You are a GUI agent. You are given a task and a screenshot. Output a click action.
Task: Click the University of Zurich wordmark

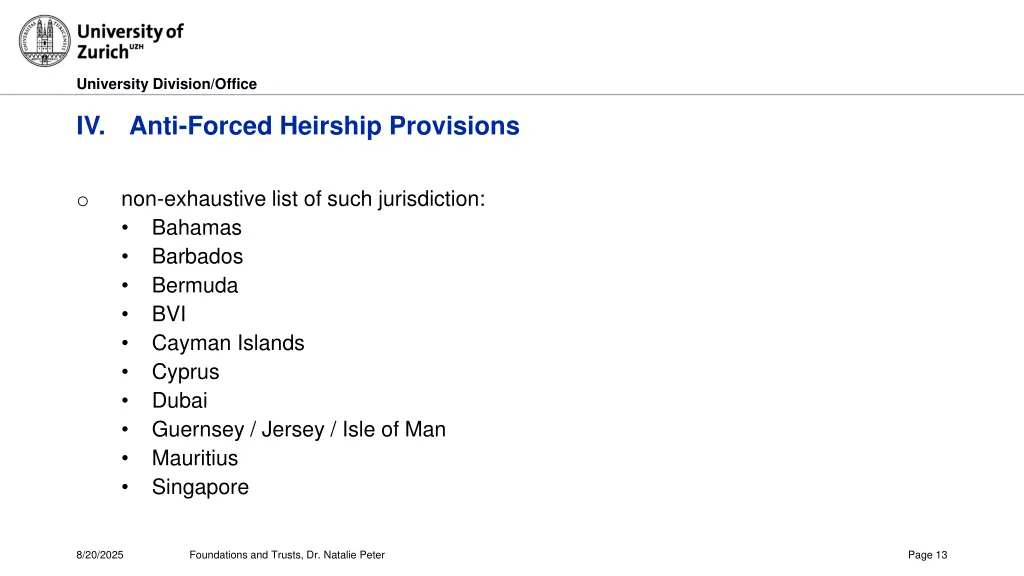point(130,41)
